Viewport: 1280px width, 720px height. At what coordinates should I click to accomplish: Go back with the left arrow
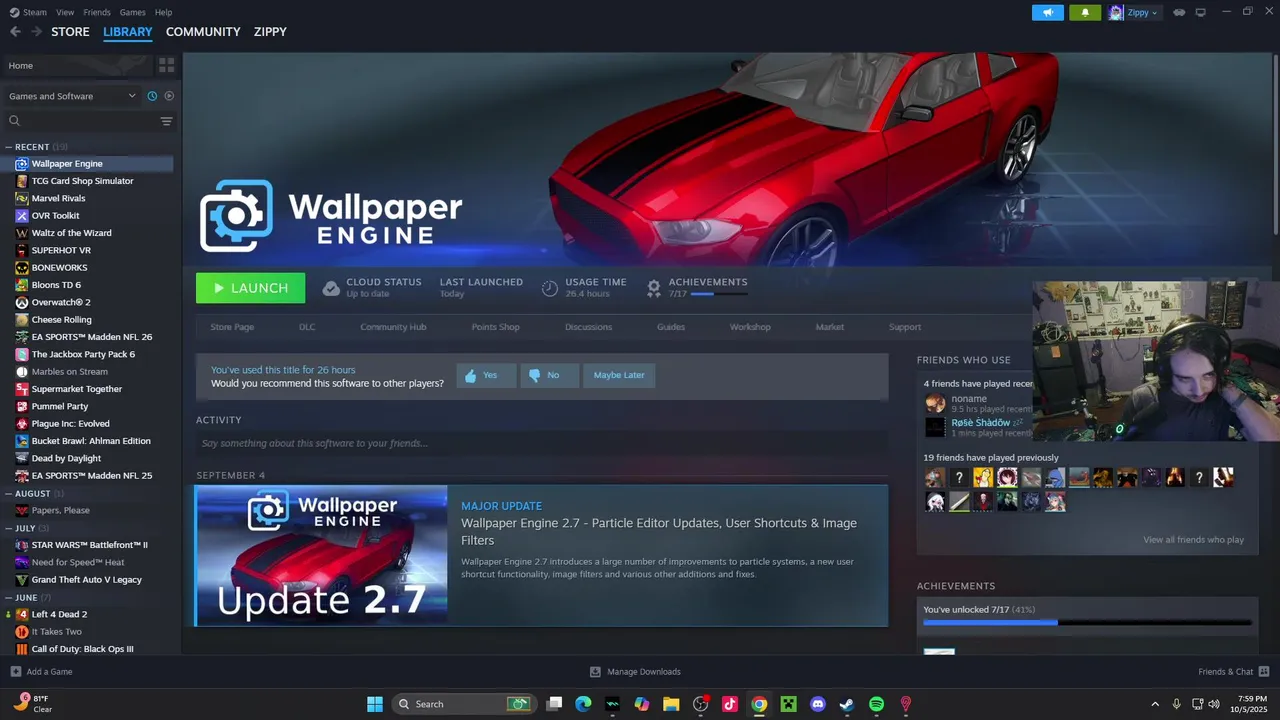tap(15, 32)
